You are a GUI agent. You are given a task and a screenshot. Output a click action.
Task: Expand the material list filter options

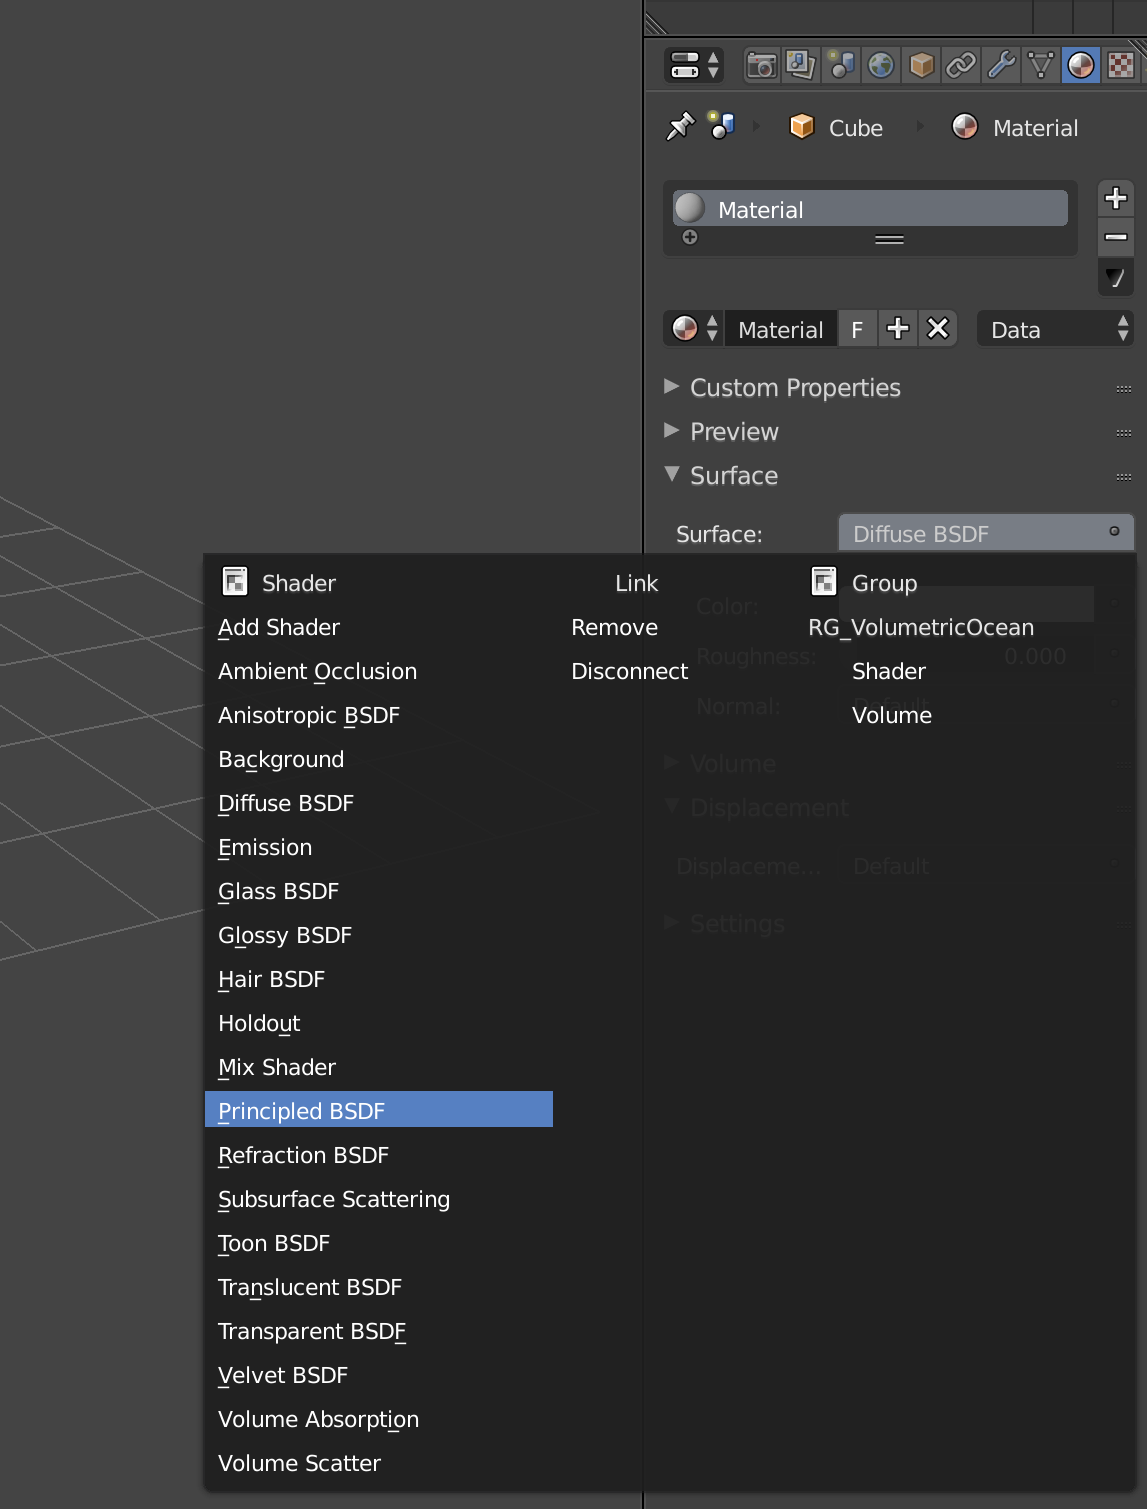(x=690, y=238)
